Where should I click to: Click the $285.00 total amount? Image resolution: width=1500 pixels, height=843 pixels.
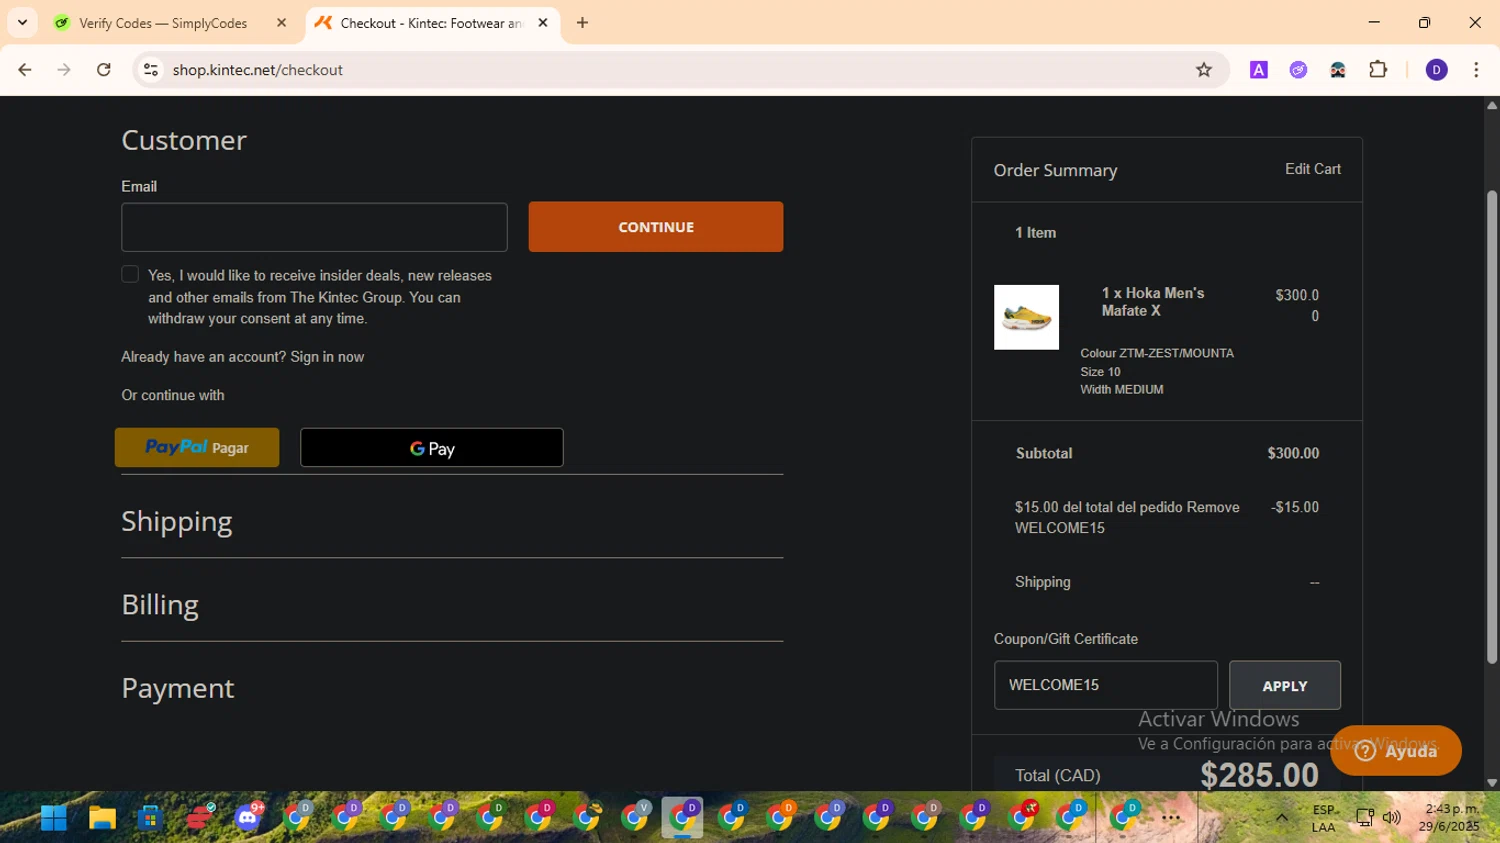tap(1259, 775)
